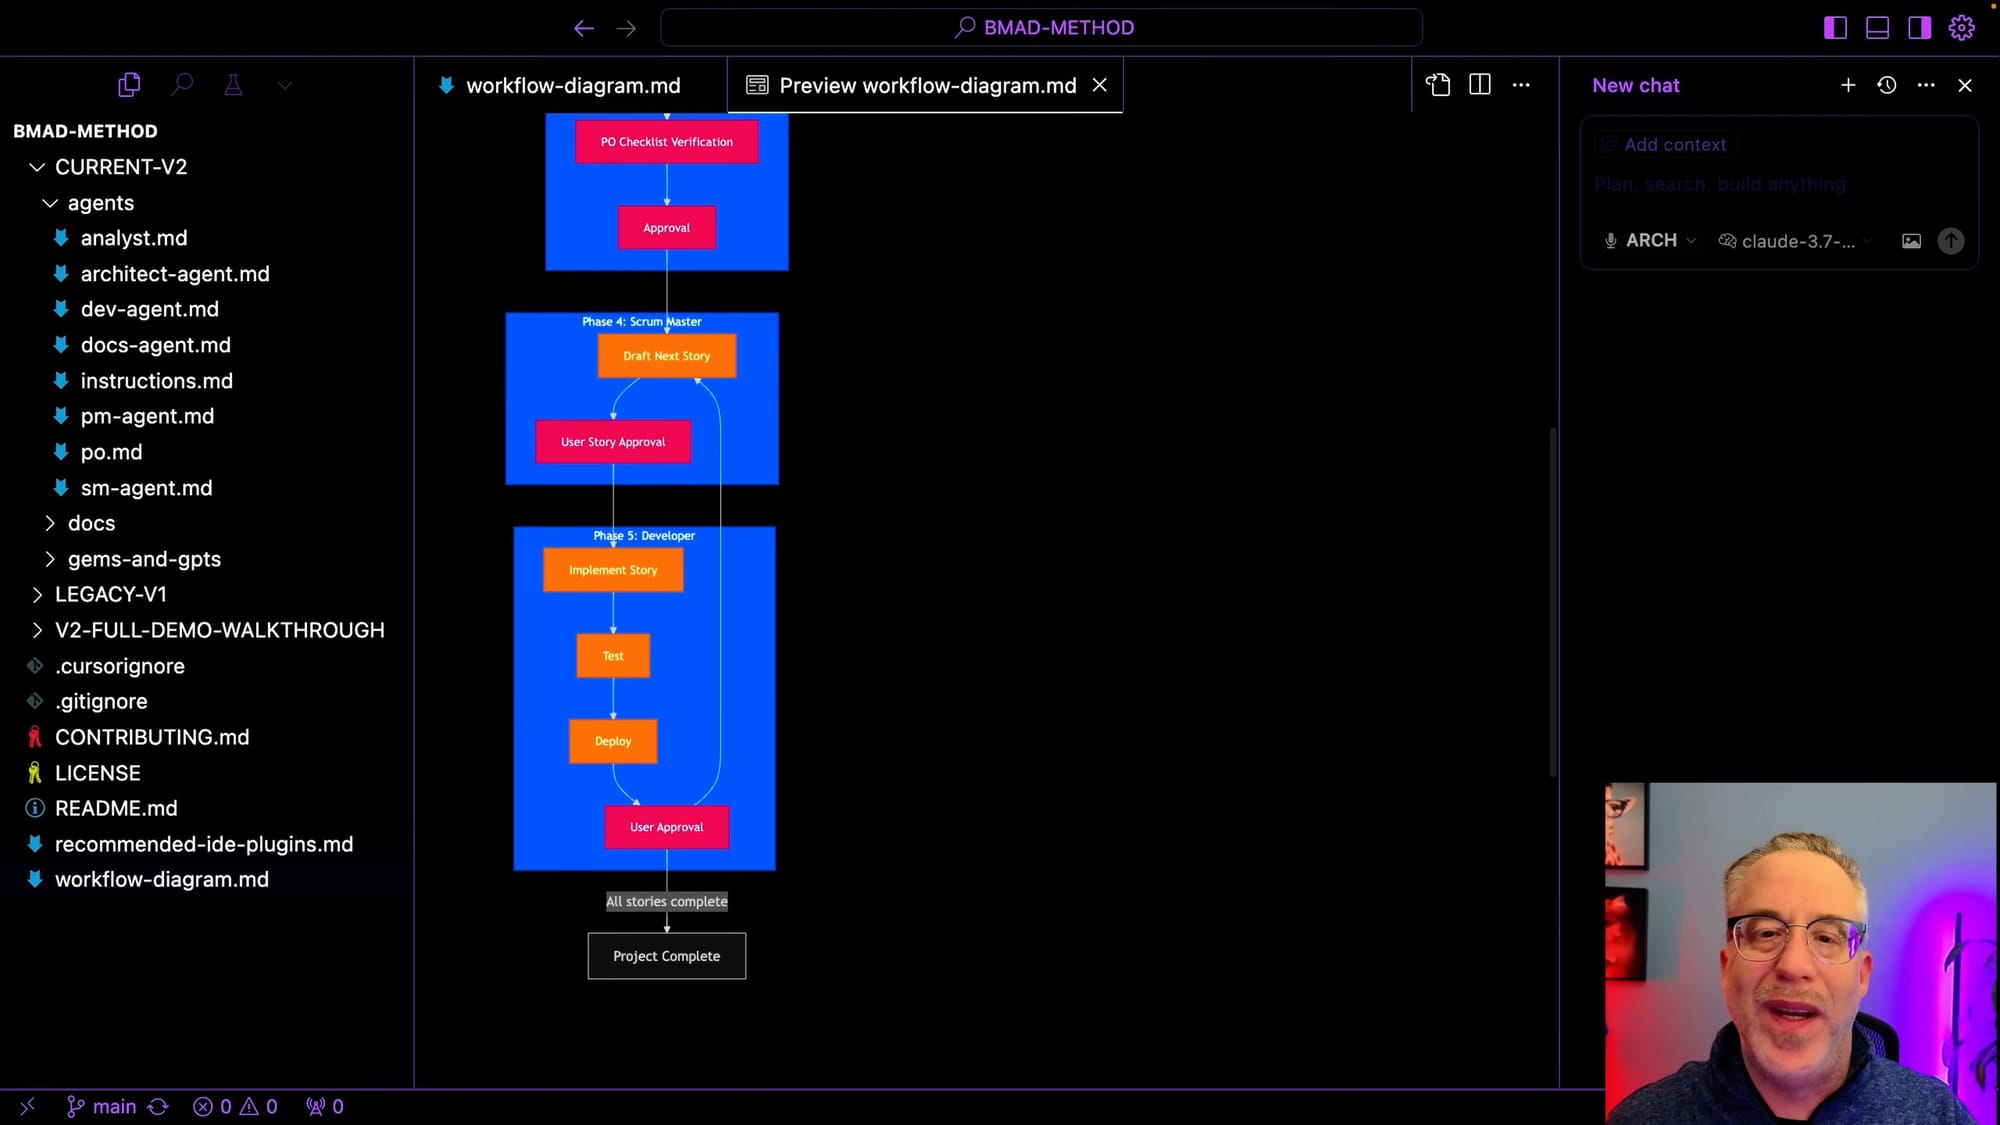Click the Show Source icon for the preview
2000x1125 pixels.
coord(1438,85)
